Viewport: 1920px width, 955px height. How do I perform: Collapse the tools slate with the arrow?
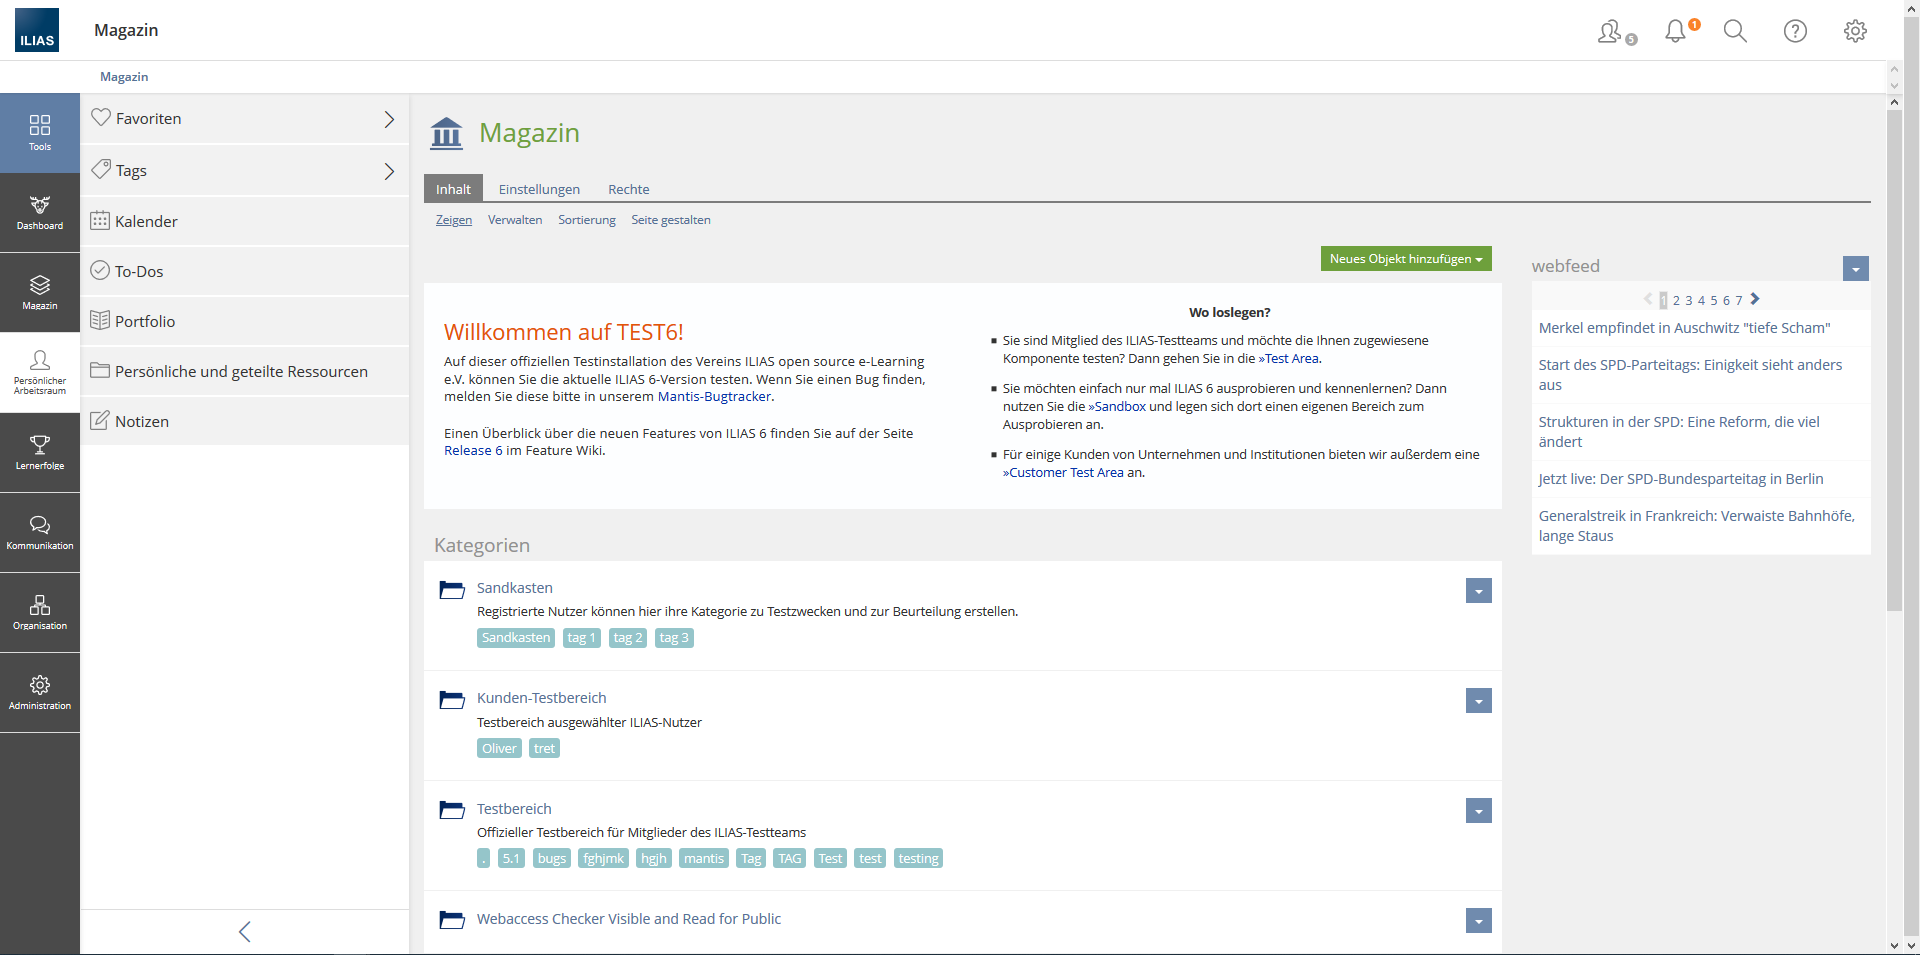tap(245, 931)
